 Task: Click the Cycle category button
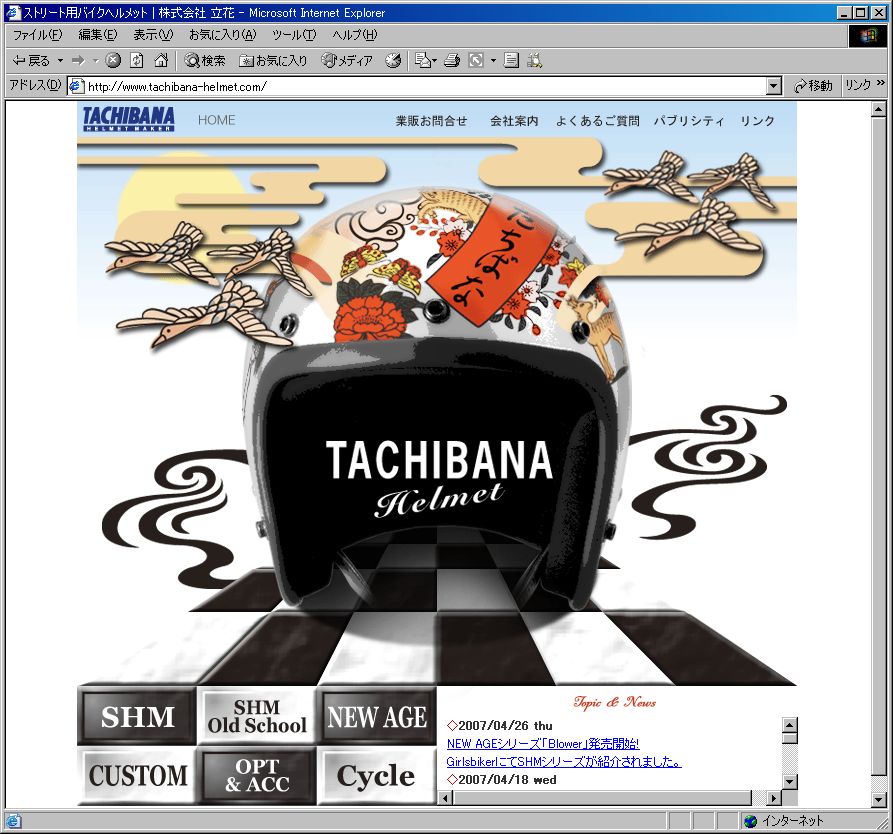pyautogui.click(x=376, y=775)
